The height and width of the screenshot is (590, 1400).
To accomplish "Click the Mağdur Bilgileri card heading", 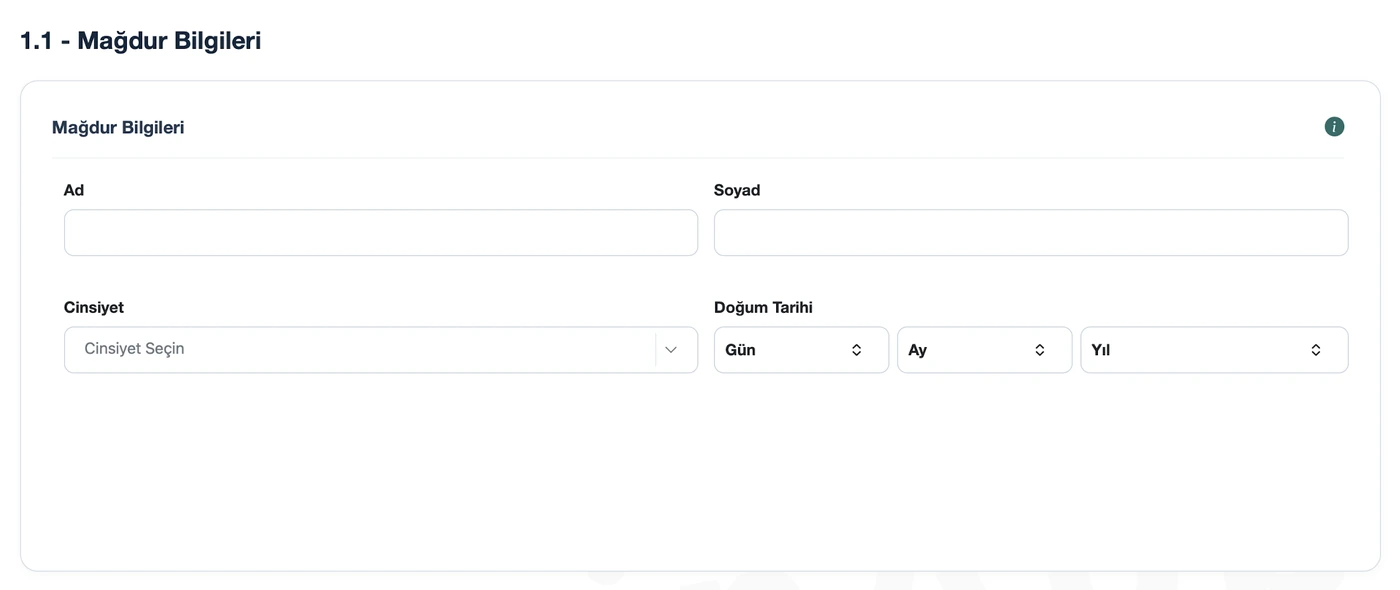I will pyautogui.click(x=118, y=128).
